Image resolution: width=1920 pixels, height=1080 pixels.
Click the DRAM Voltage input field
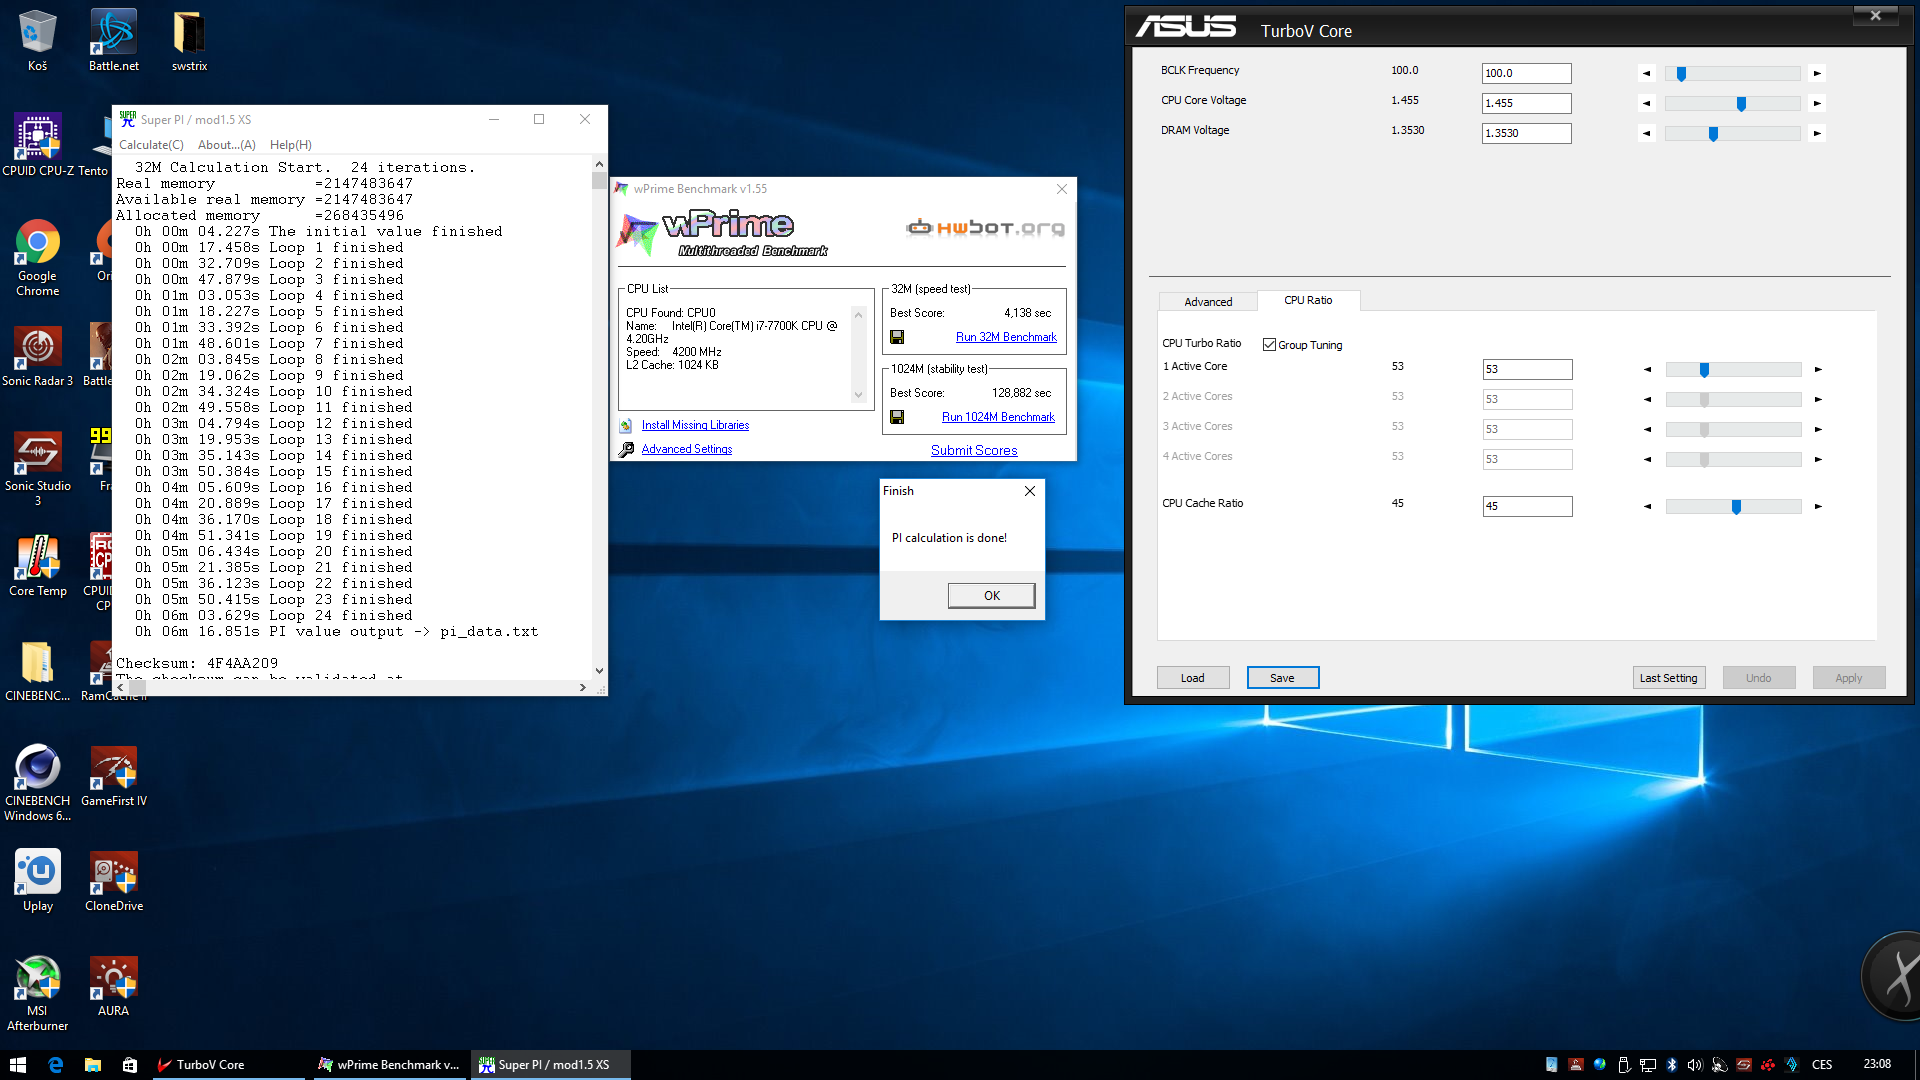1526,133
